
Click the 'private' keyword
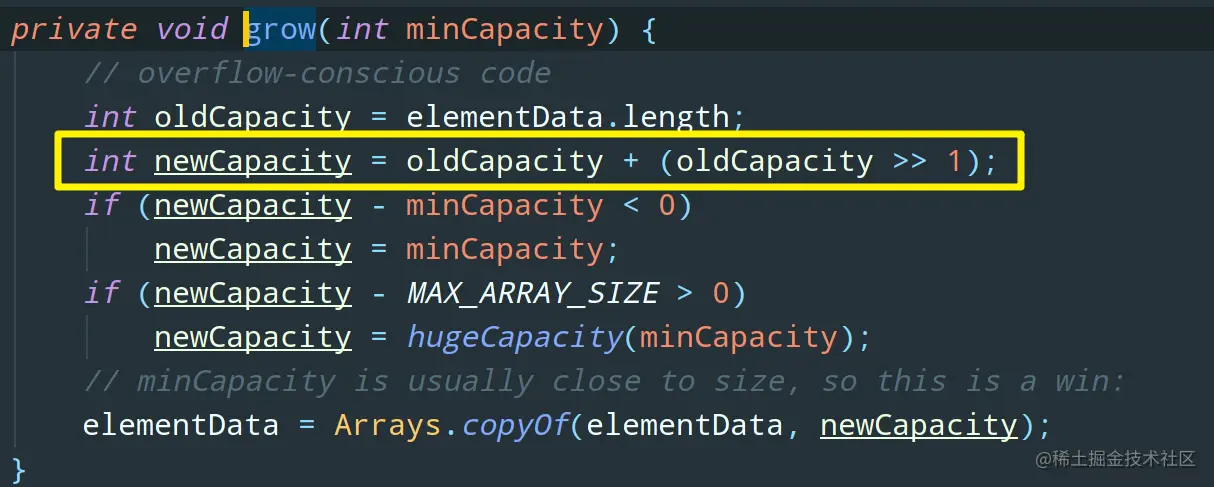pos(73,29)
